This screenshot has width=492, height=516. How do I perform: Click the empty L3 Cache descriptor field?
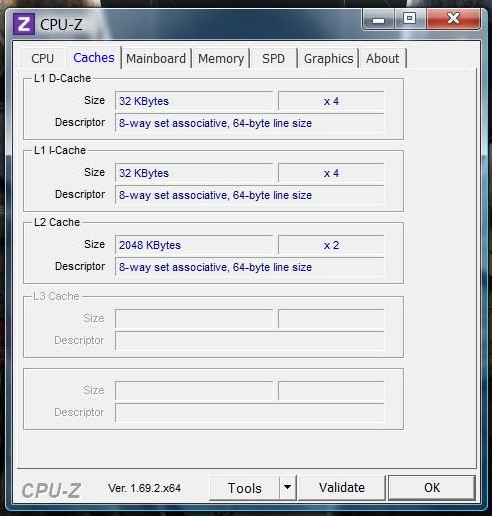point(250,341)
